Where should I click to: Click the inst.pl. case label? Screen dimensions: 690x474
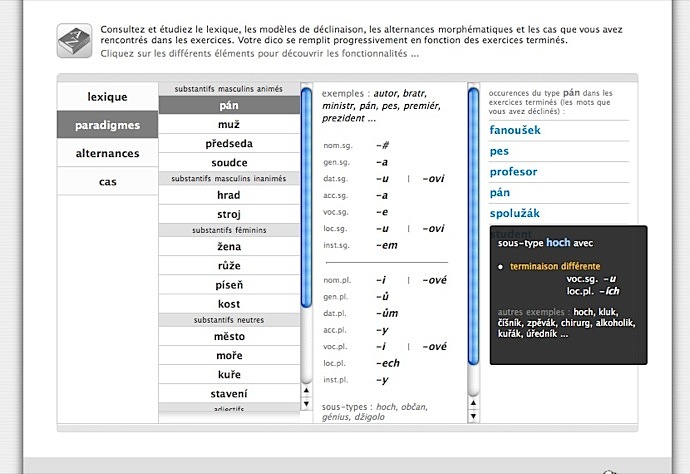335,380
